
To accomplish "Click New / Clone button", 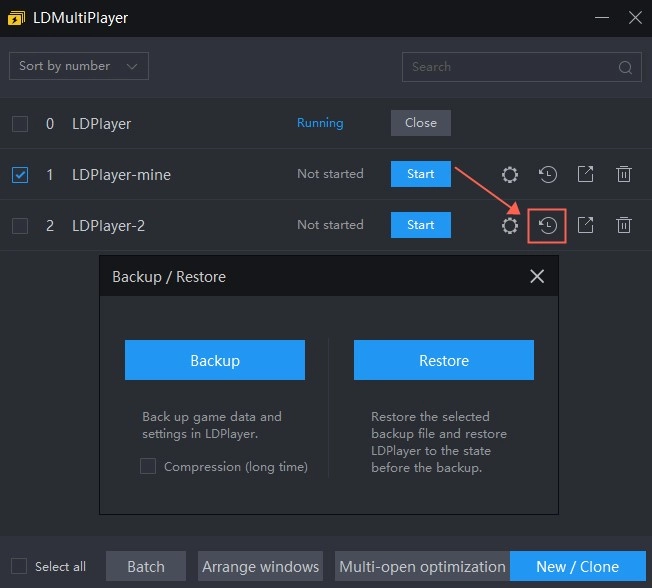I will [x=578, y=566].
